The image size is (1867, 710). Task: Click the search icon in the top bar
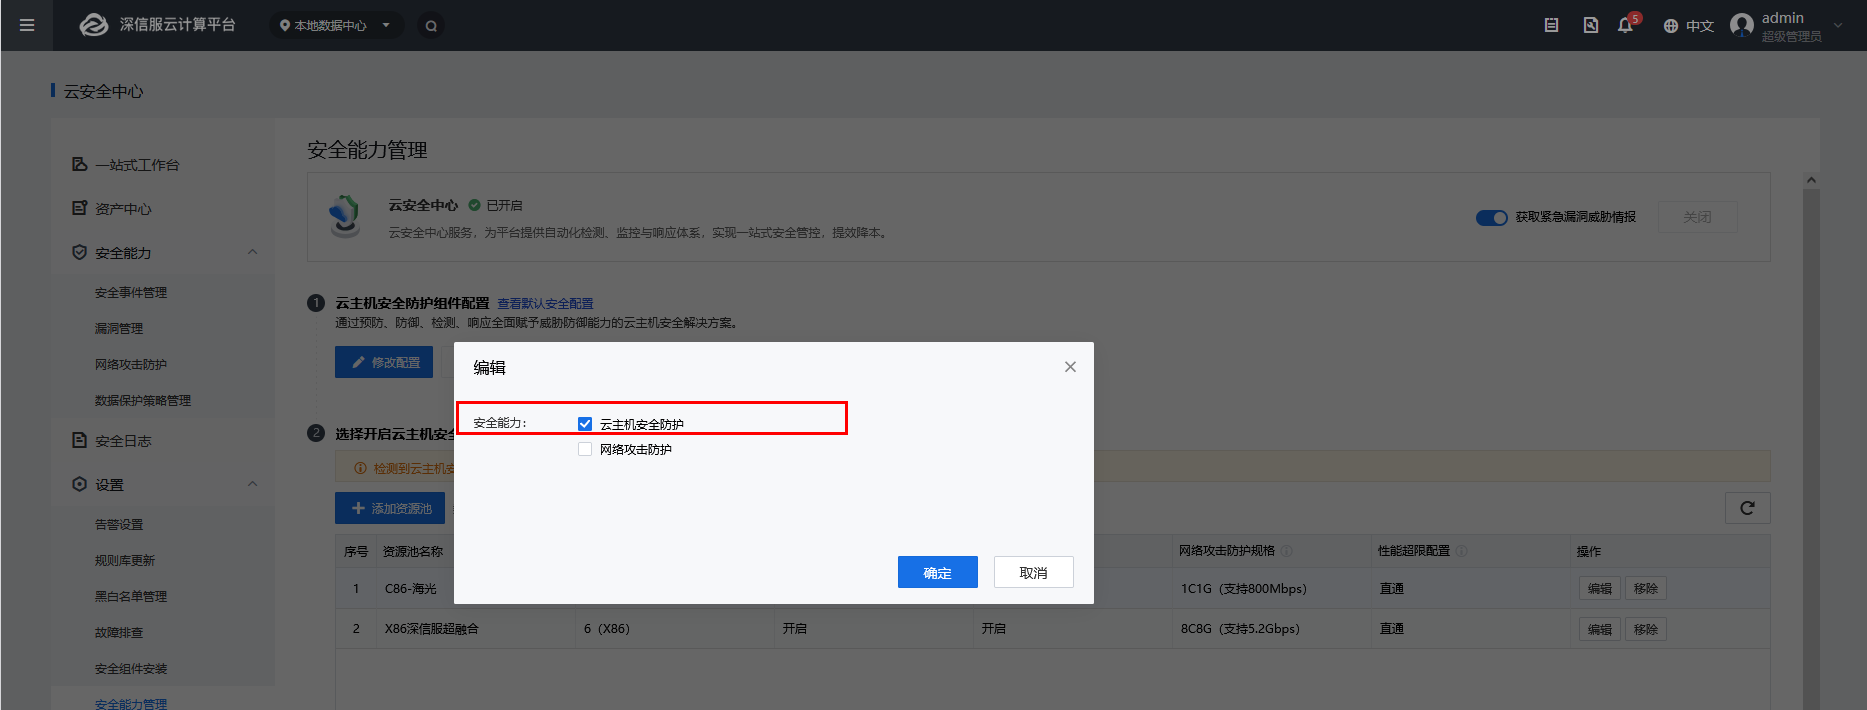click(x=431, y=26)
